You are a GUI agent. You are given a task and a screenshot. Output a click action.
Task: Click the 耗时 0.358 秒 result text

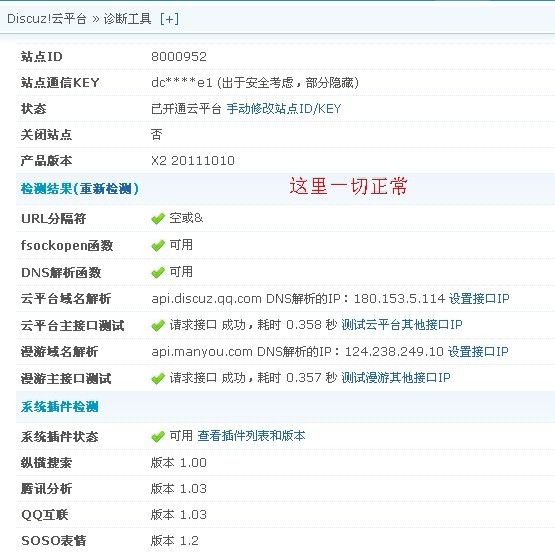[x=297, y=324]
